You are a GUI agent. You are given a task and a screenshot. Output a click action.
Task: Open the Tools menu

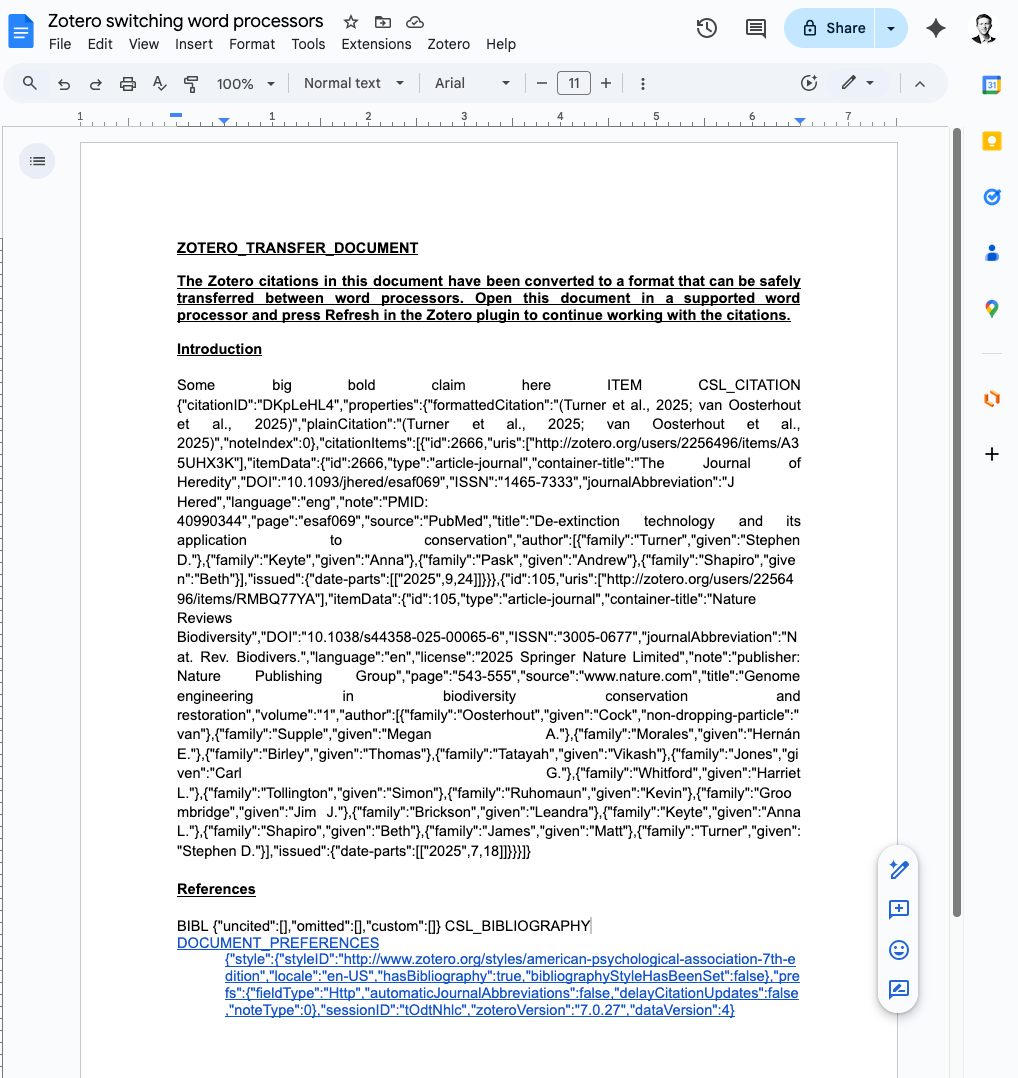tap(308, 44)
